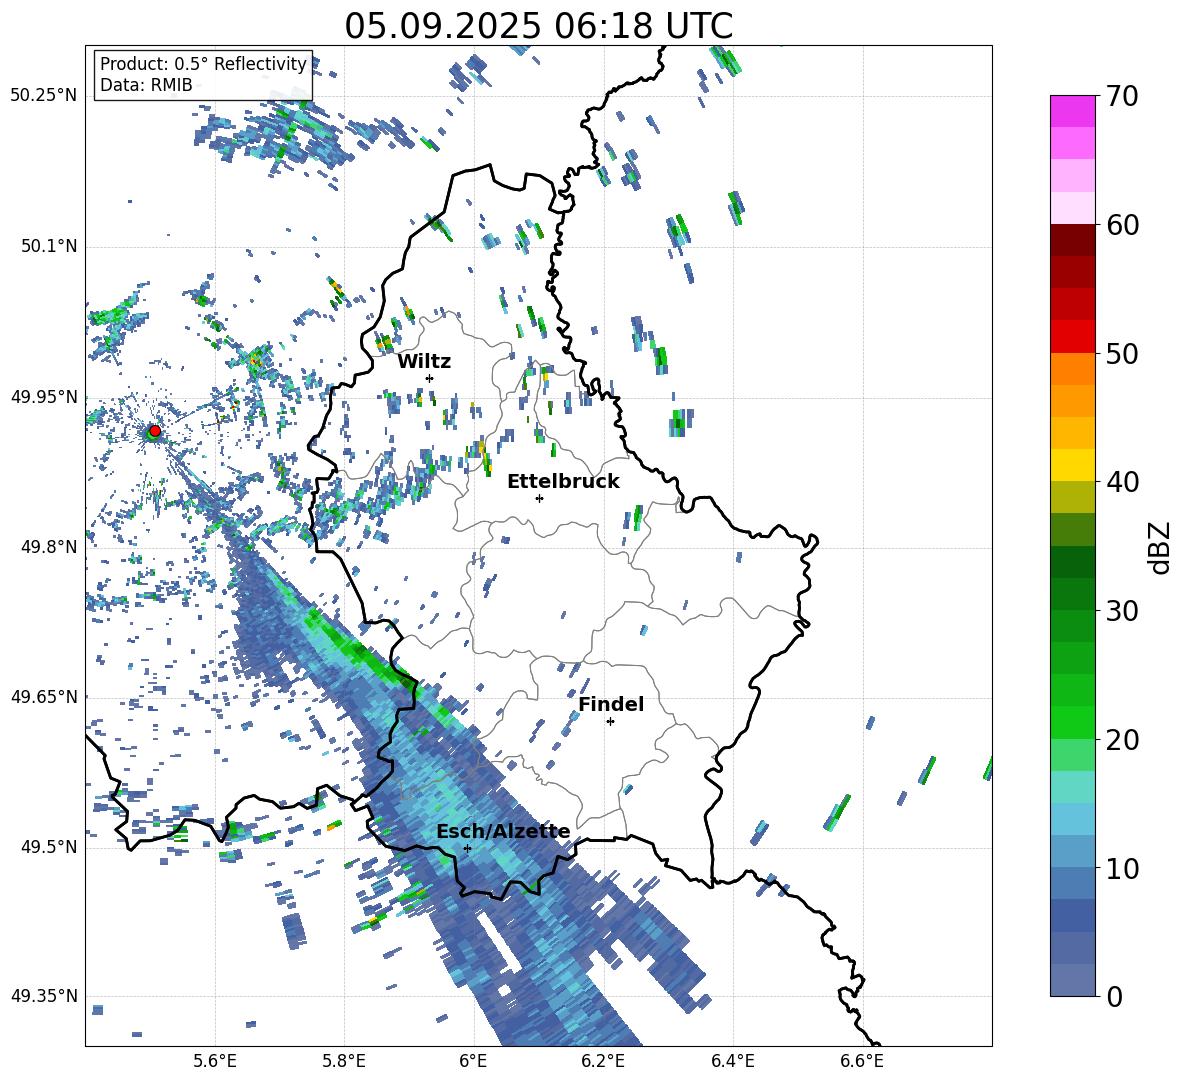Click the yellow colorbar swatch at 40
The image size is (1184, 1081).
pyautogui.click(x=1072, y=466)
